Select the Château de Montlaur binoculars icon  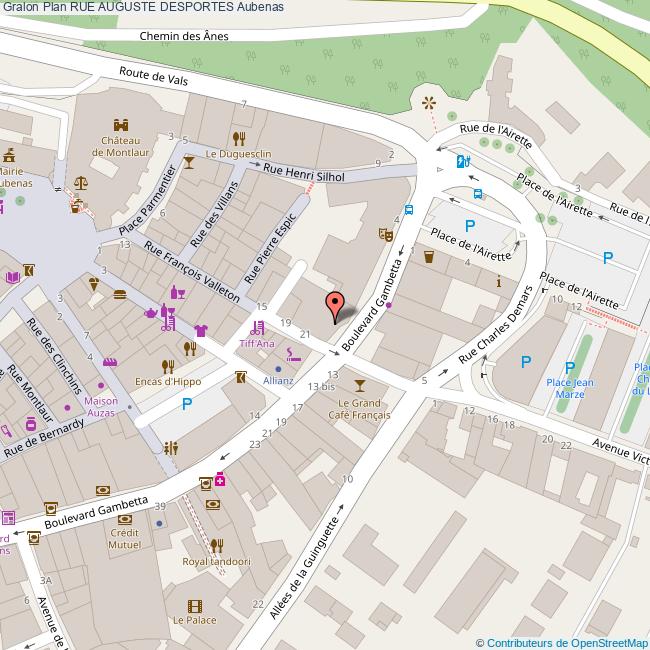coord(121,126)
